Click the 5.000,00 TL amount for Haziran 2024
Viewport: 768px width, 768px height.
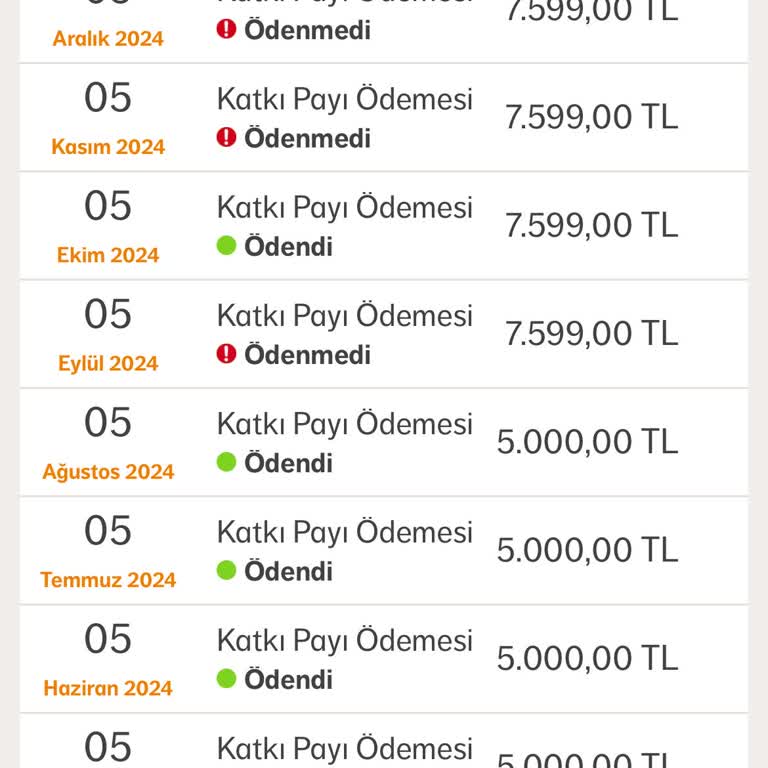[x=587, y=658]
